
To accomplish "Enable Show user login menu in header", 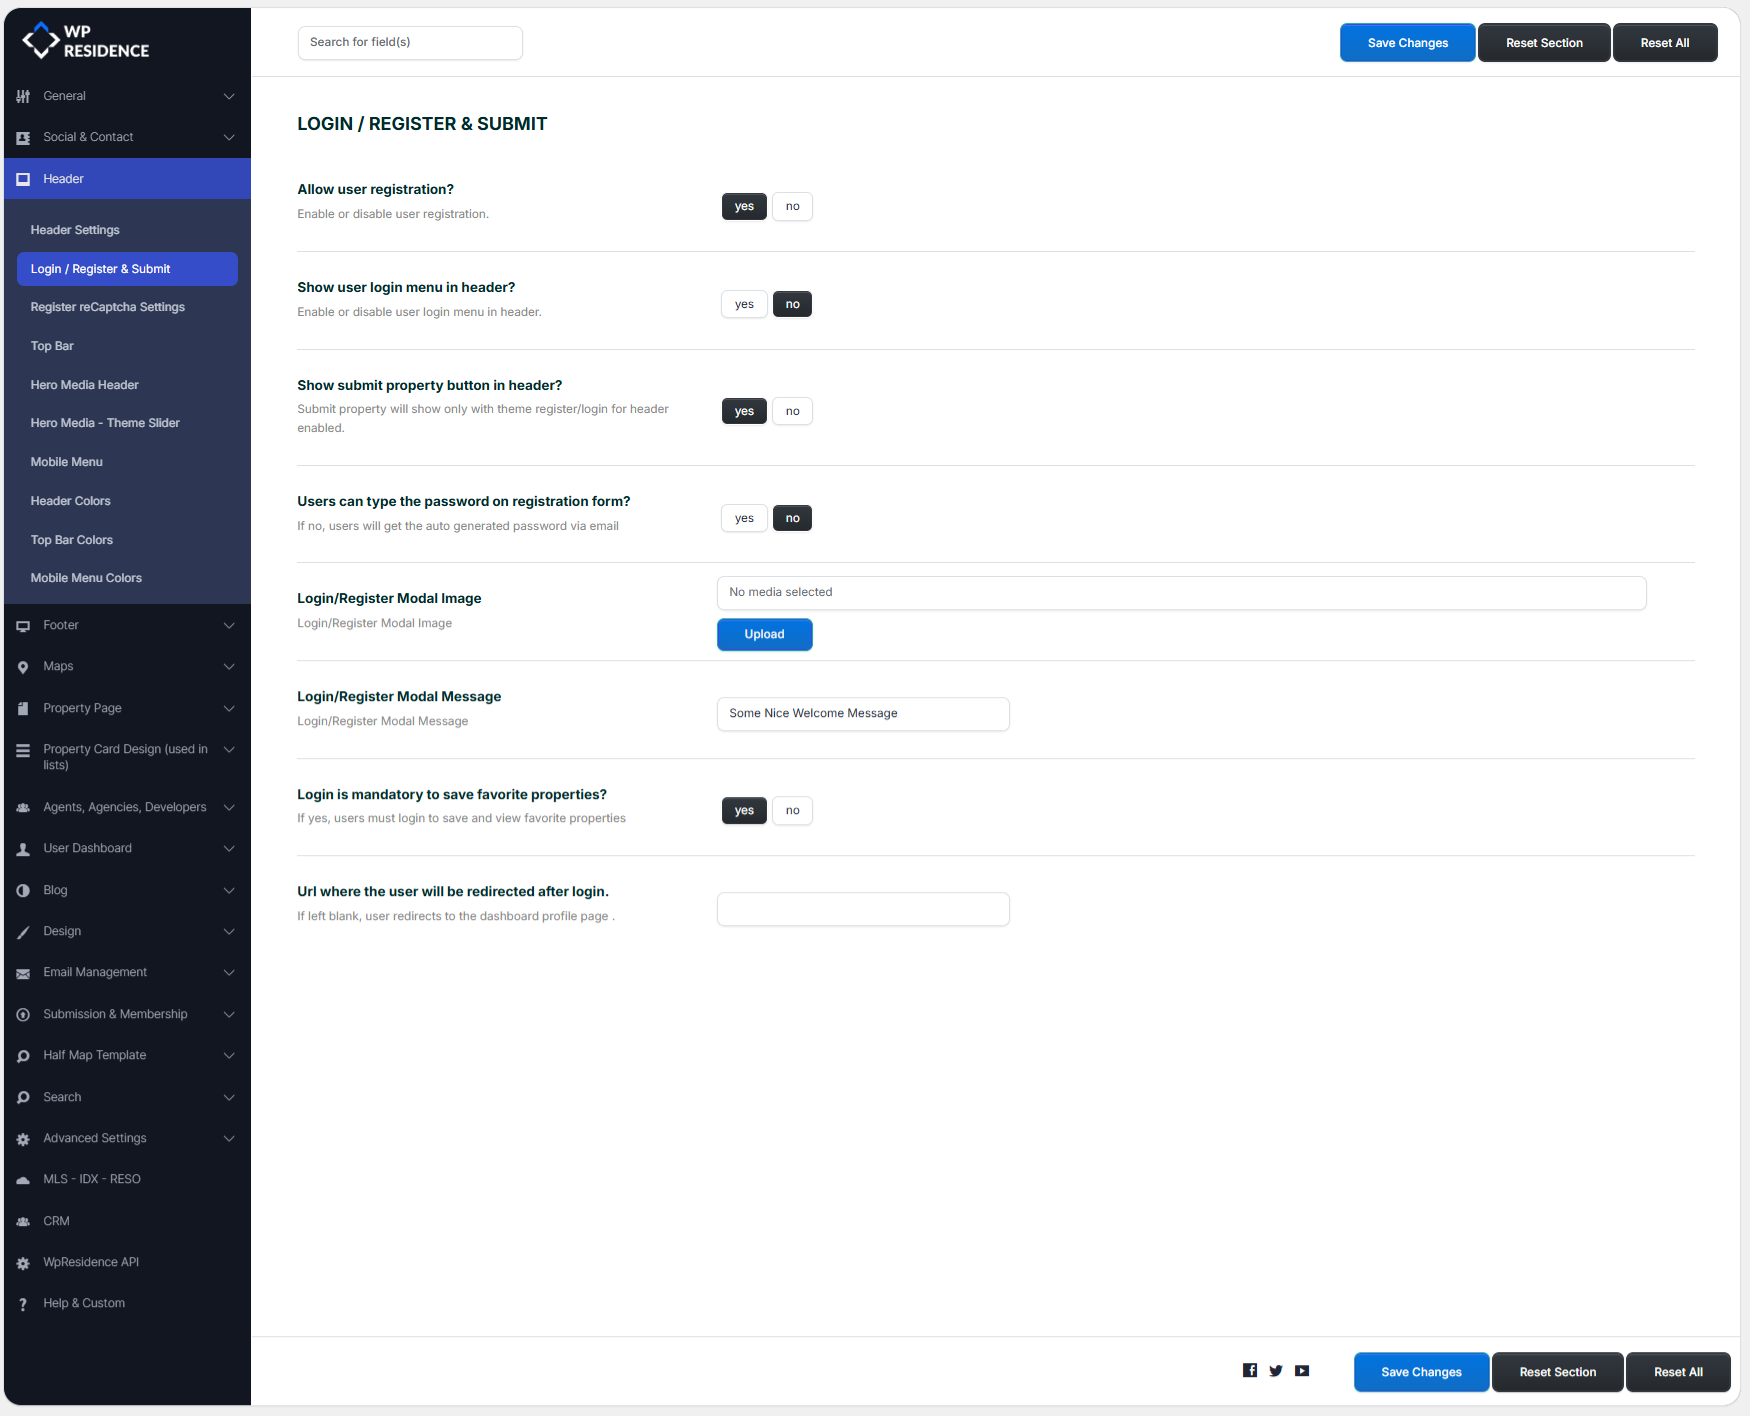I will [744, 305].
